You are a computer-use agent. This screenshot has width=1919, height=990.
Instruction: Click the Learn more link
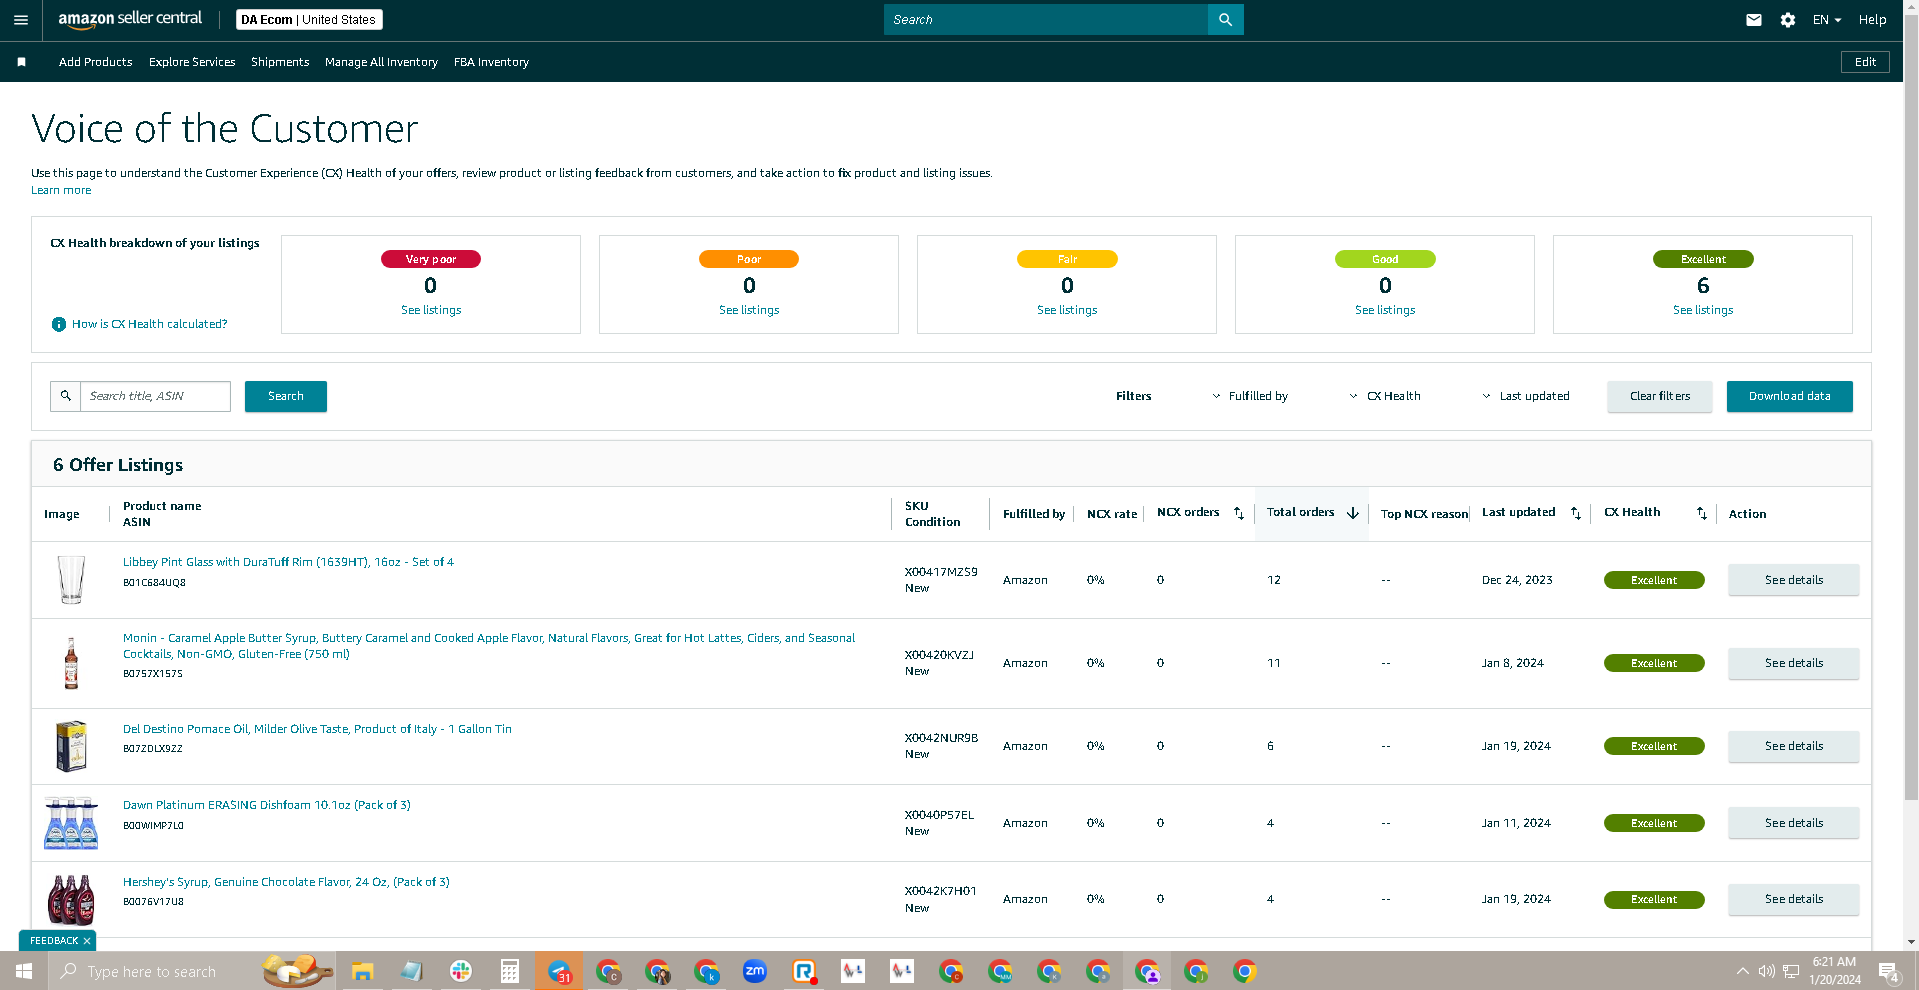pos(61,190)
